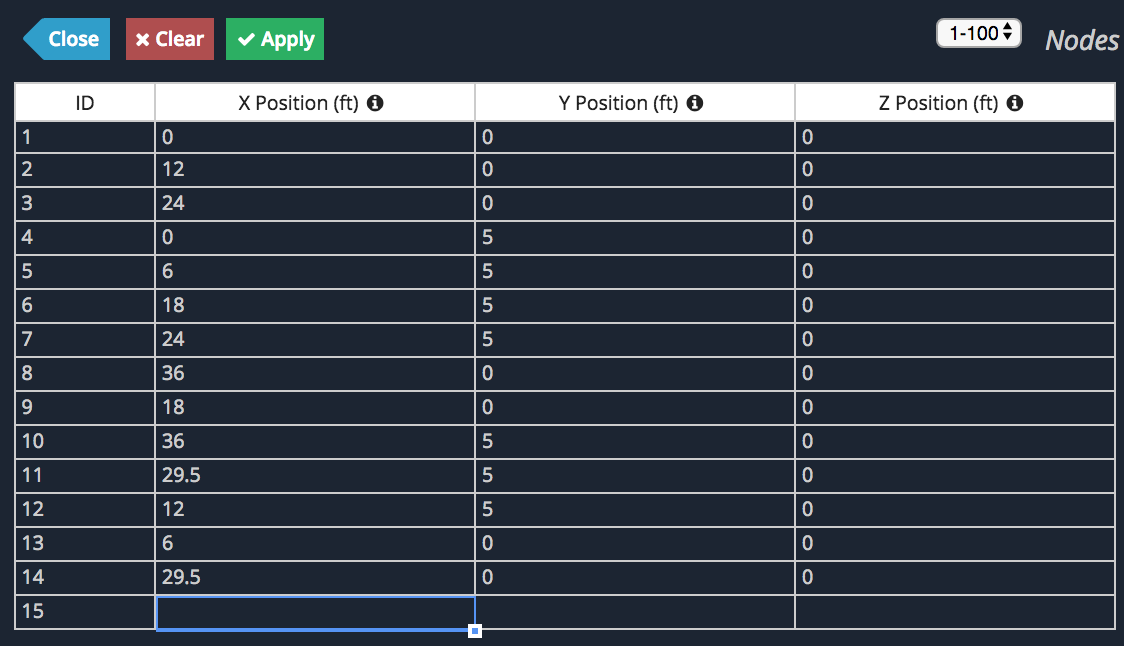
Task: Click the Z Position info icon
Action: click(1015, 103)
